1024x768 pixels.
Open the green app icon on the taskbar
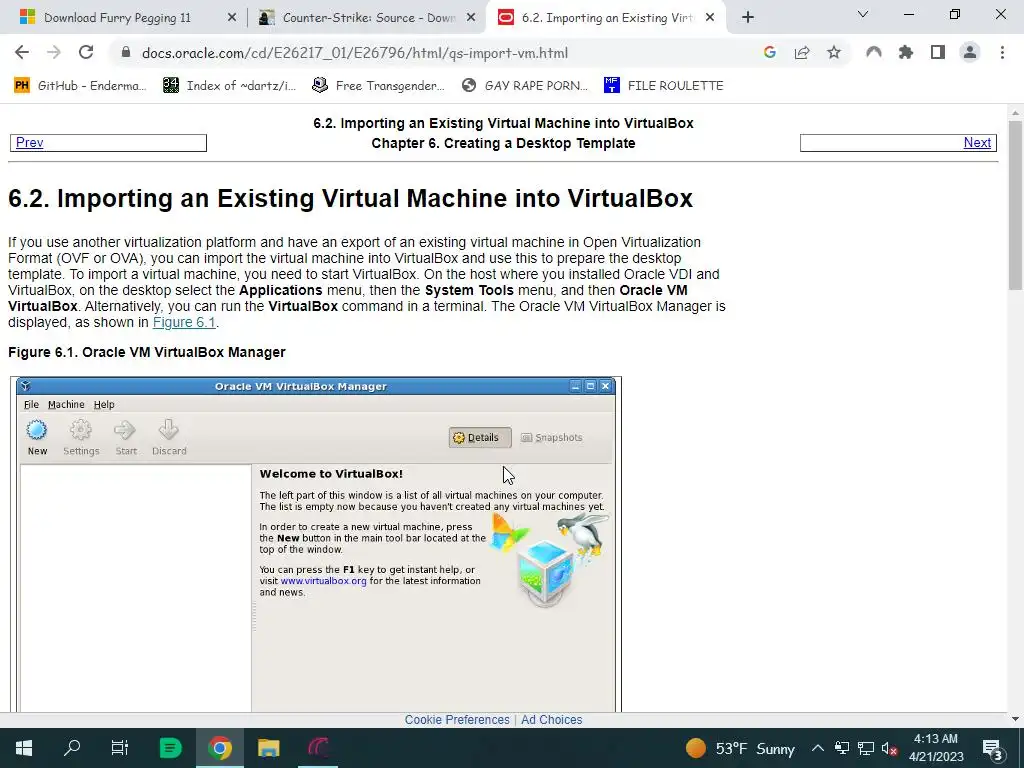(x=170, y=748)
